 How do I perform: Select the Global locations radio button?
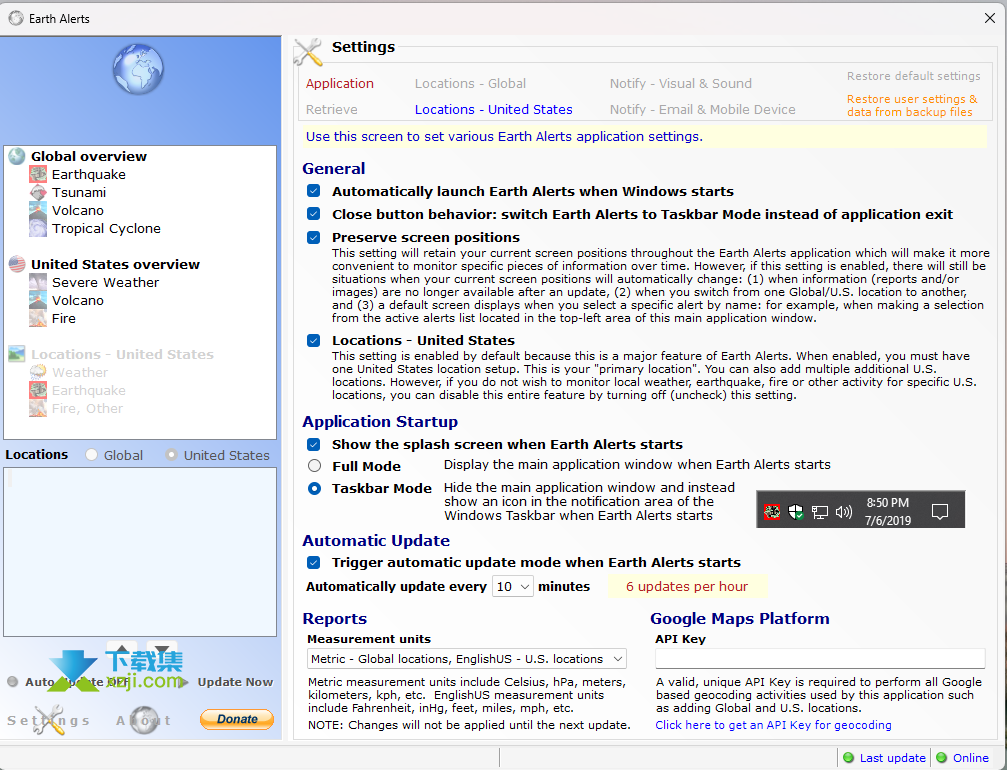coord(91,455)
